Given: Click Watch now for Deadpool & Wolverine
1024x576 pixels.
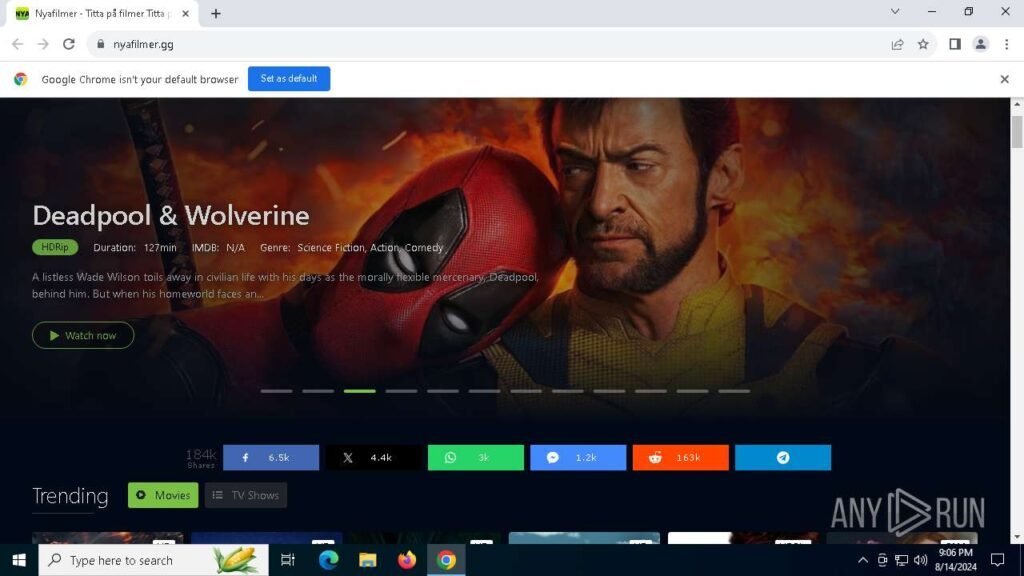Looking at the screenshot, I should (x=83, y=335).
